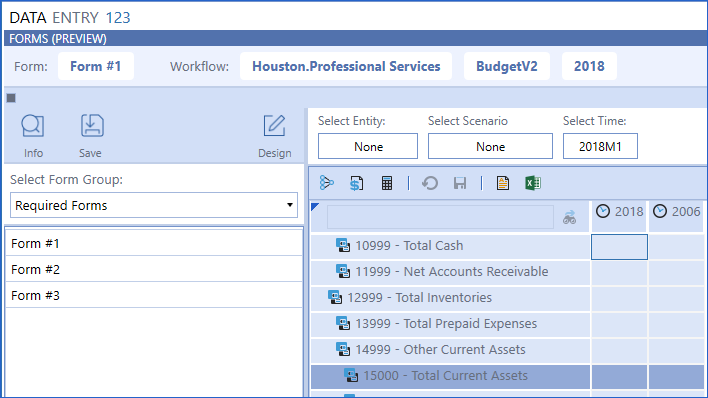The width and height of the screenshot is (708, 398).
Task: Select Form #2 in the forms list
Action: (x=154, y=269)
